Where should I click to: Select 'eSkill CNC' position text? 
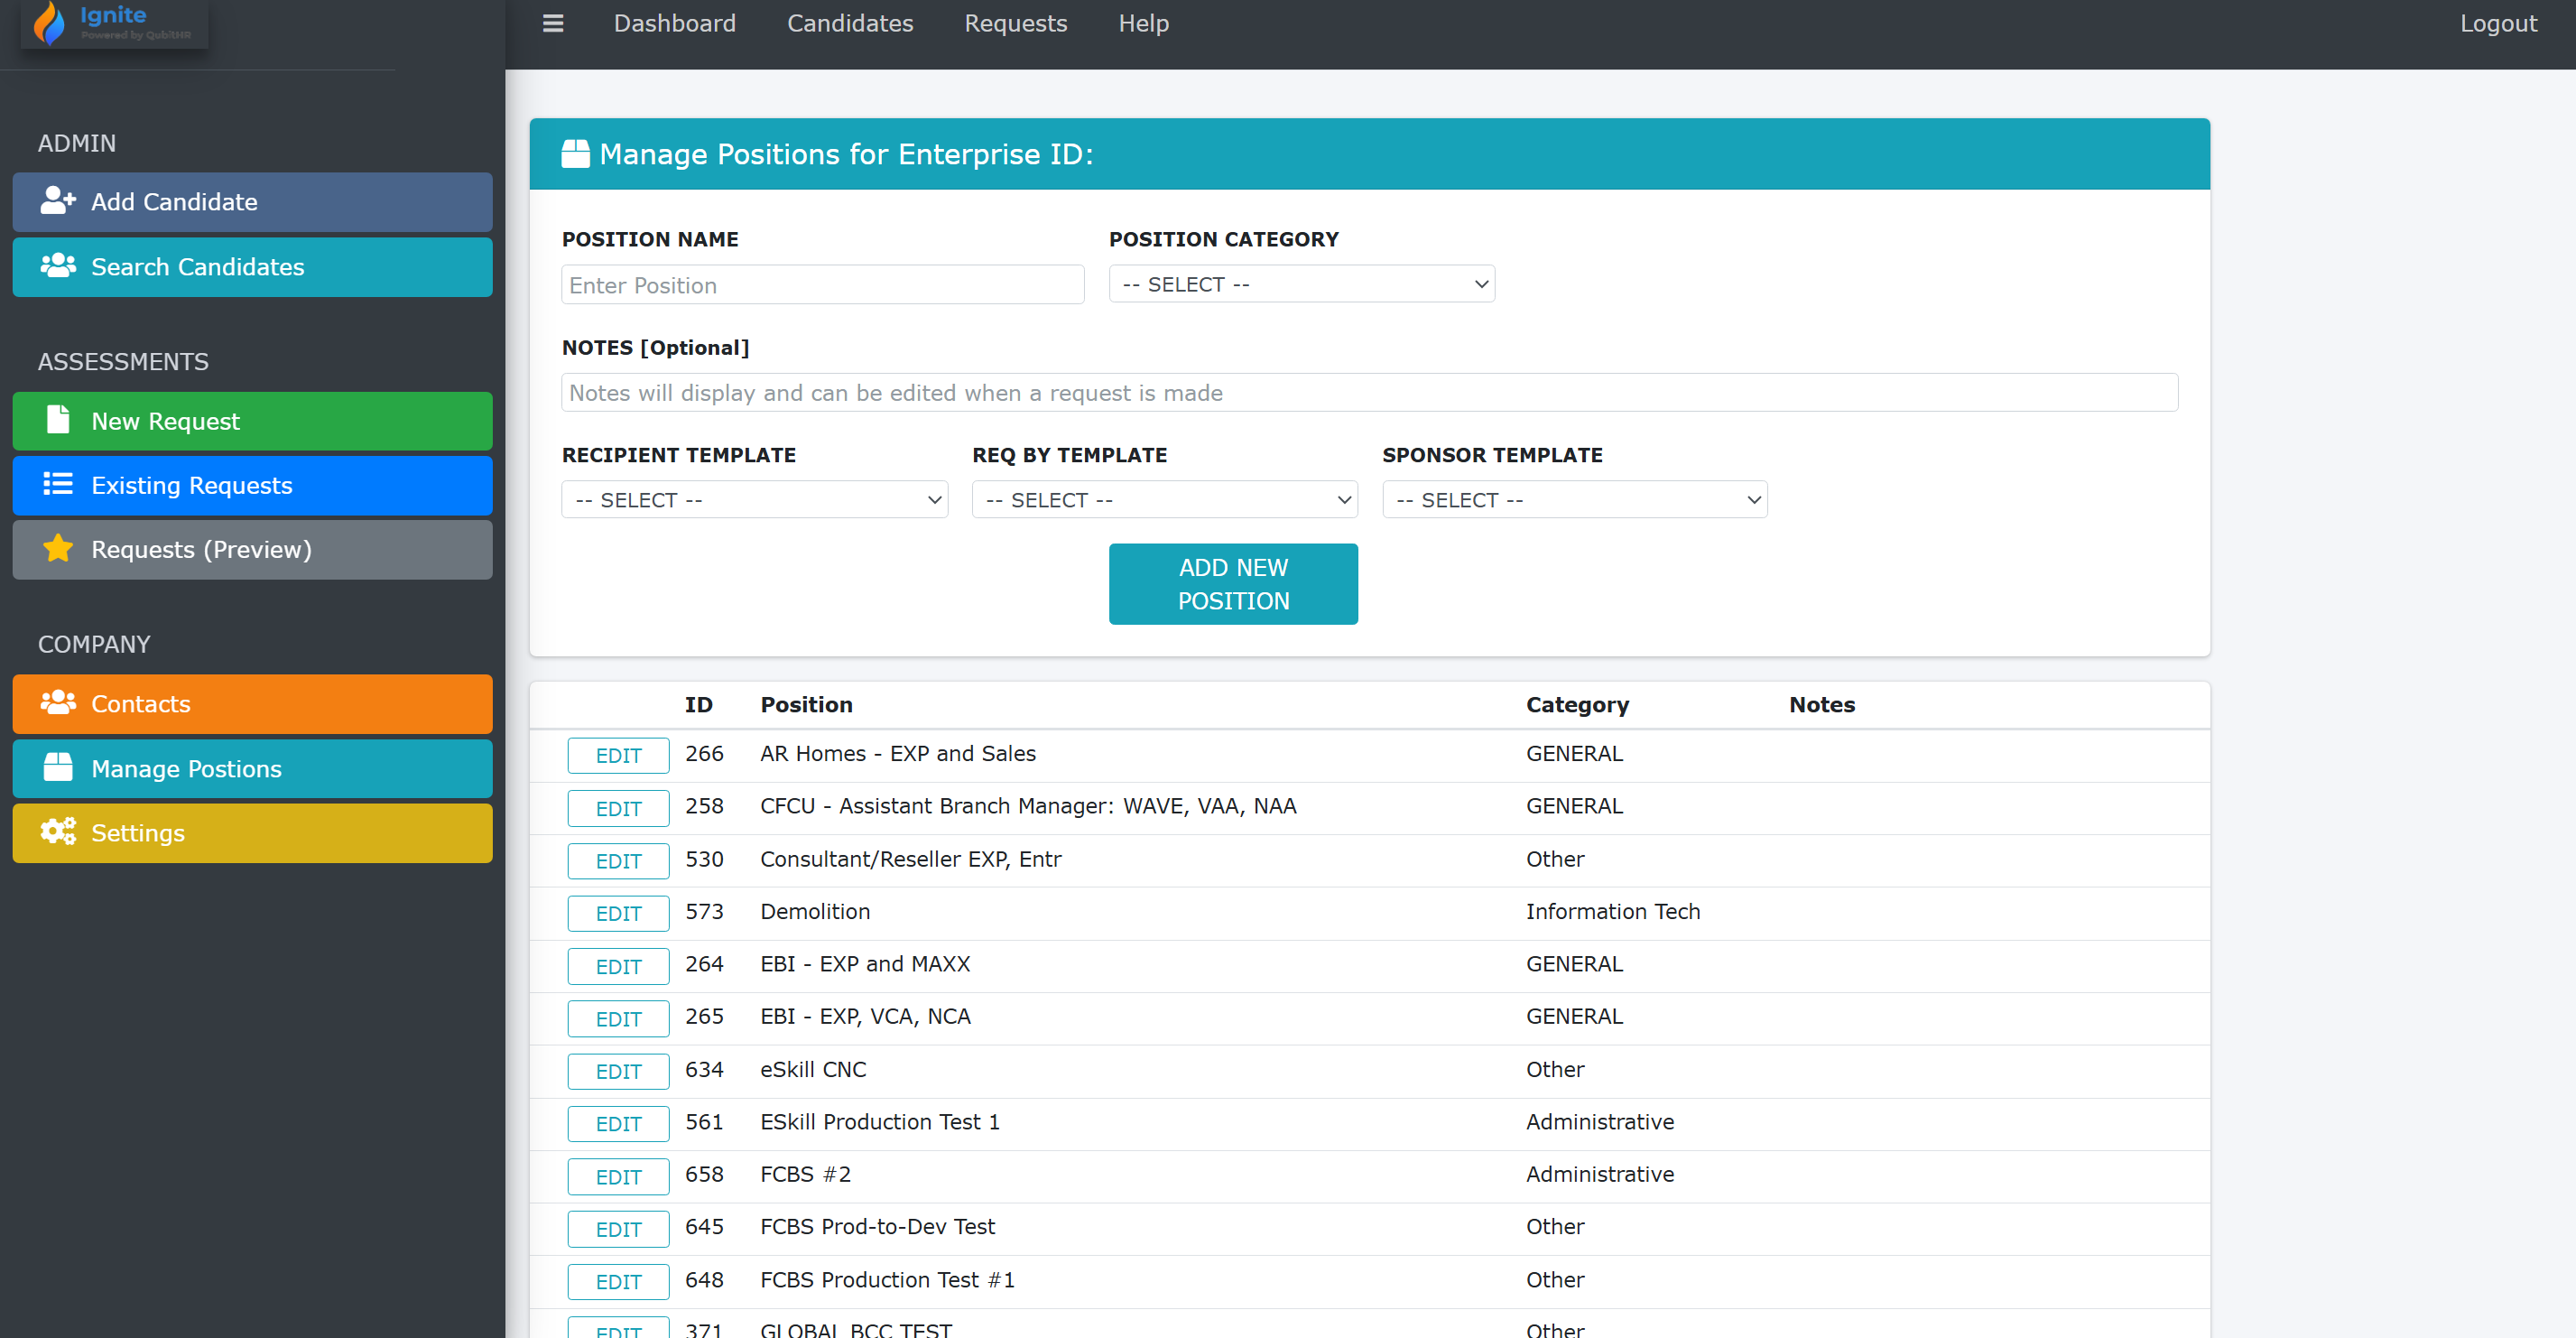tap(813, 1069)
